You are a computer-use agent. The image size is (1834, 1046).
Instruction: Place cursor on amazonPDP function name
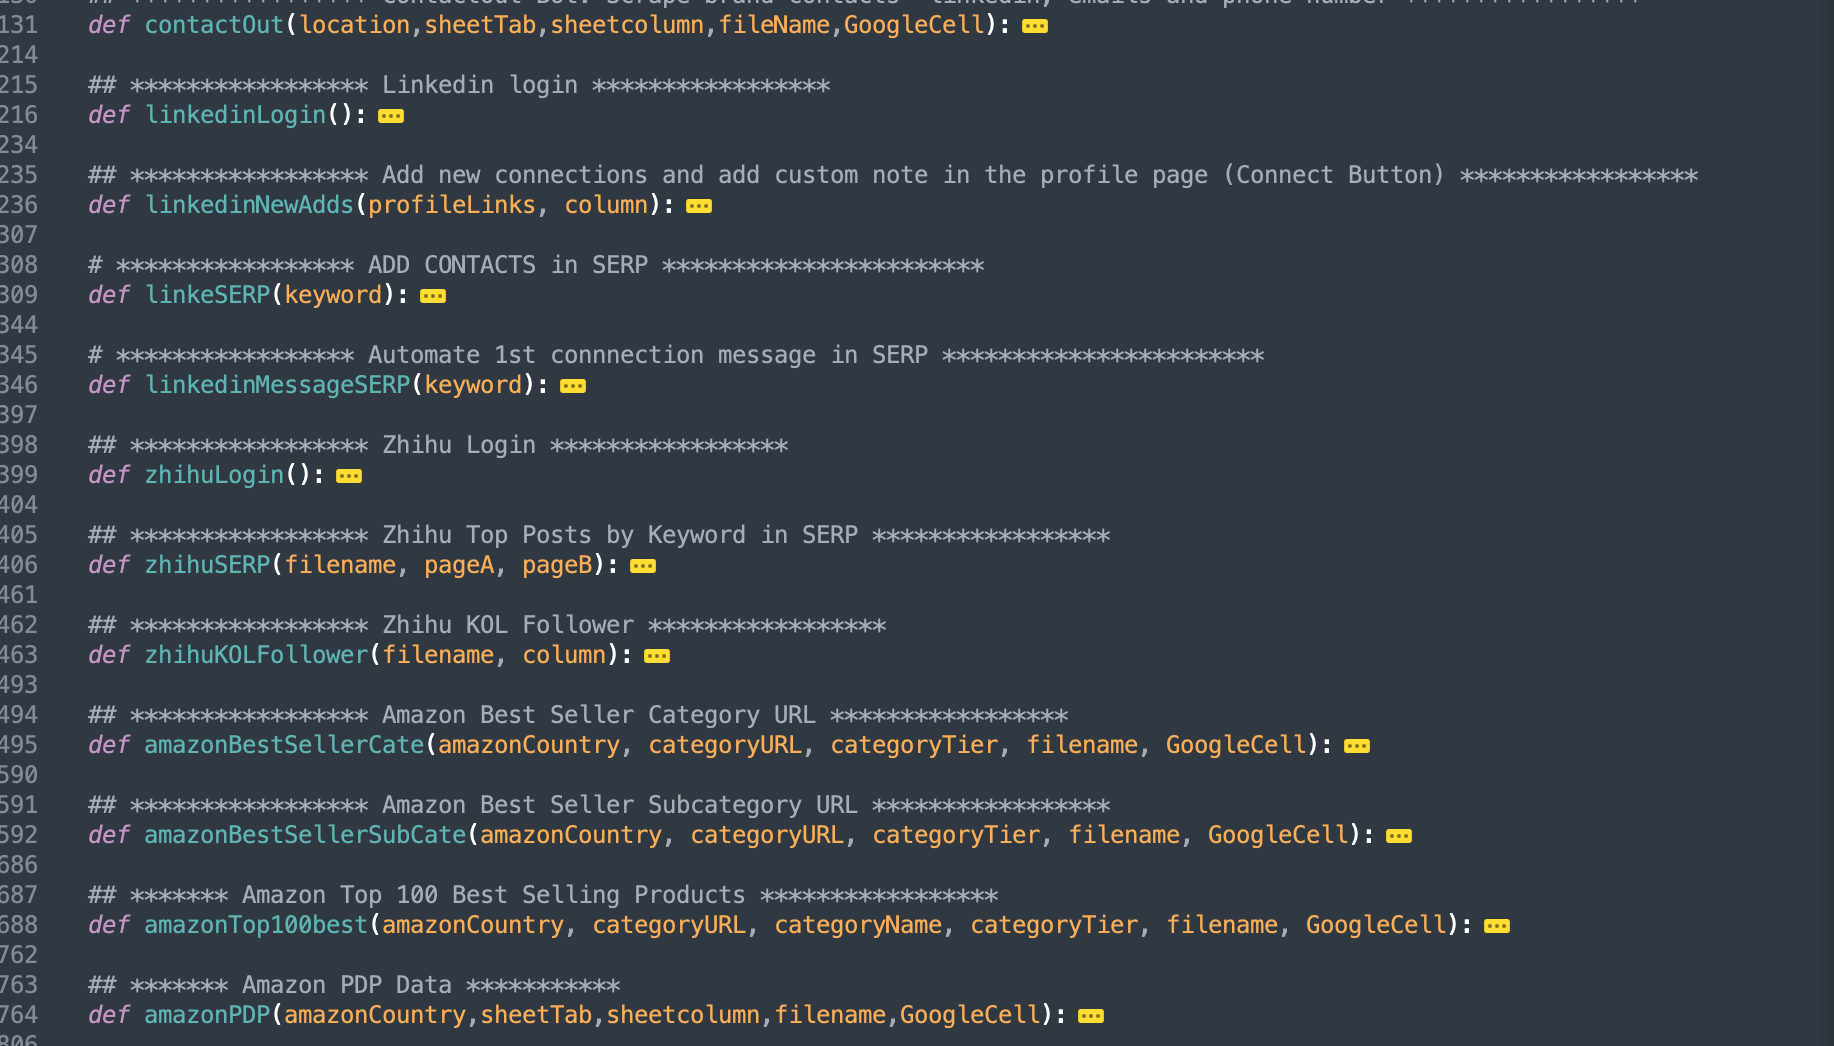(207, 1015)
